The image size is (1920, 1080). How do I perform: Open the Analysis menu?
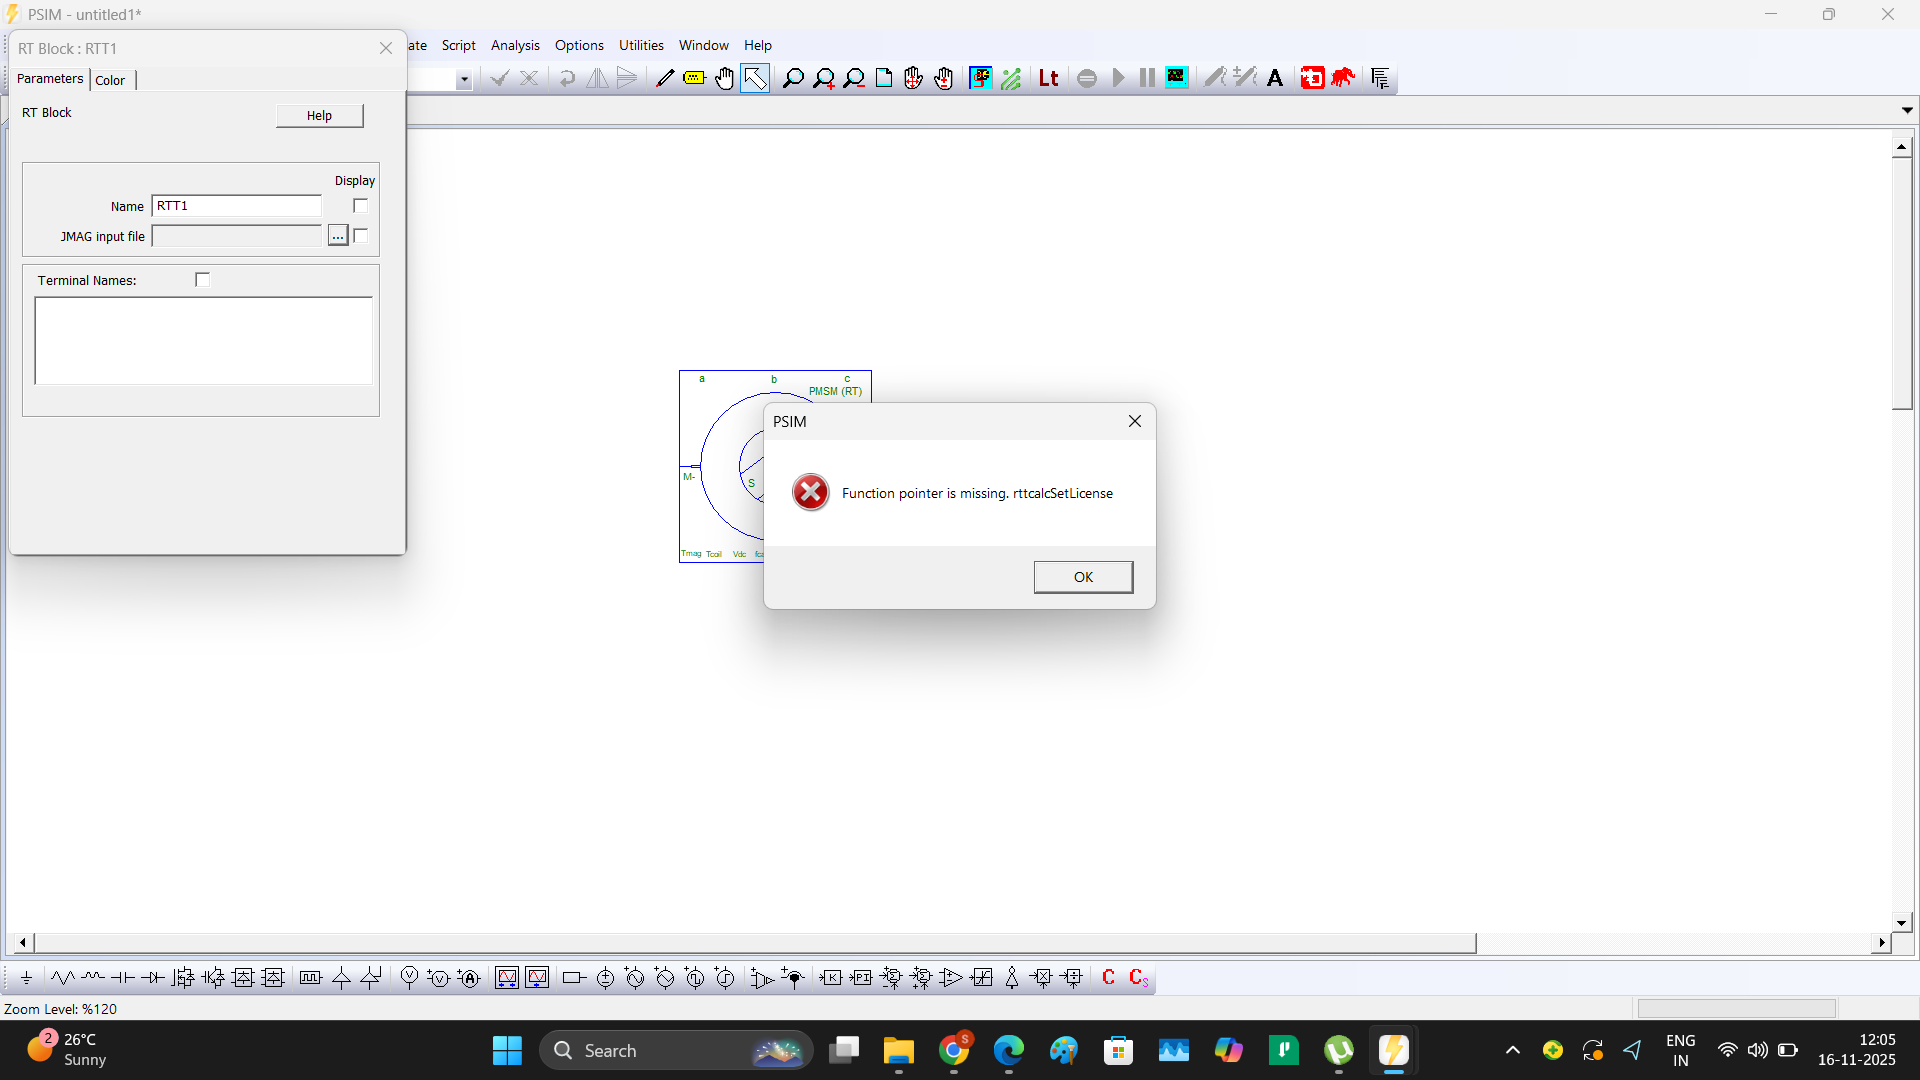pyautogui.click(x=515, y=45)
